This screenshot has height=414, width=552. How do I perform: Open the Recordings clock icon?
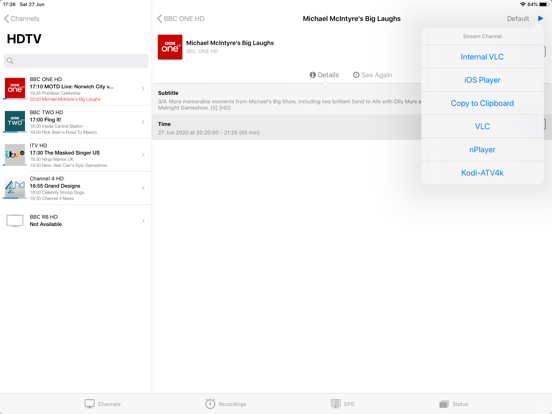click(210, 403)
